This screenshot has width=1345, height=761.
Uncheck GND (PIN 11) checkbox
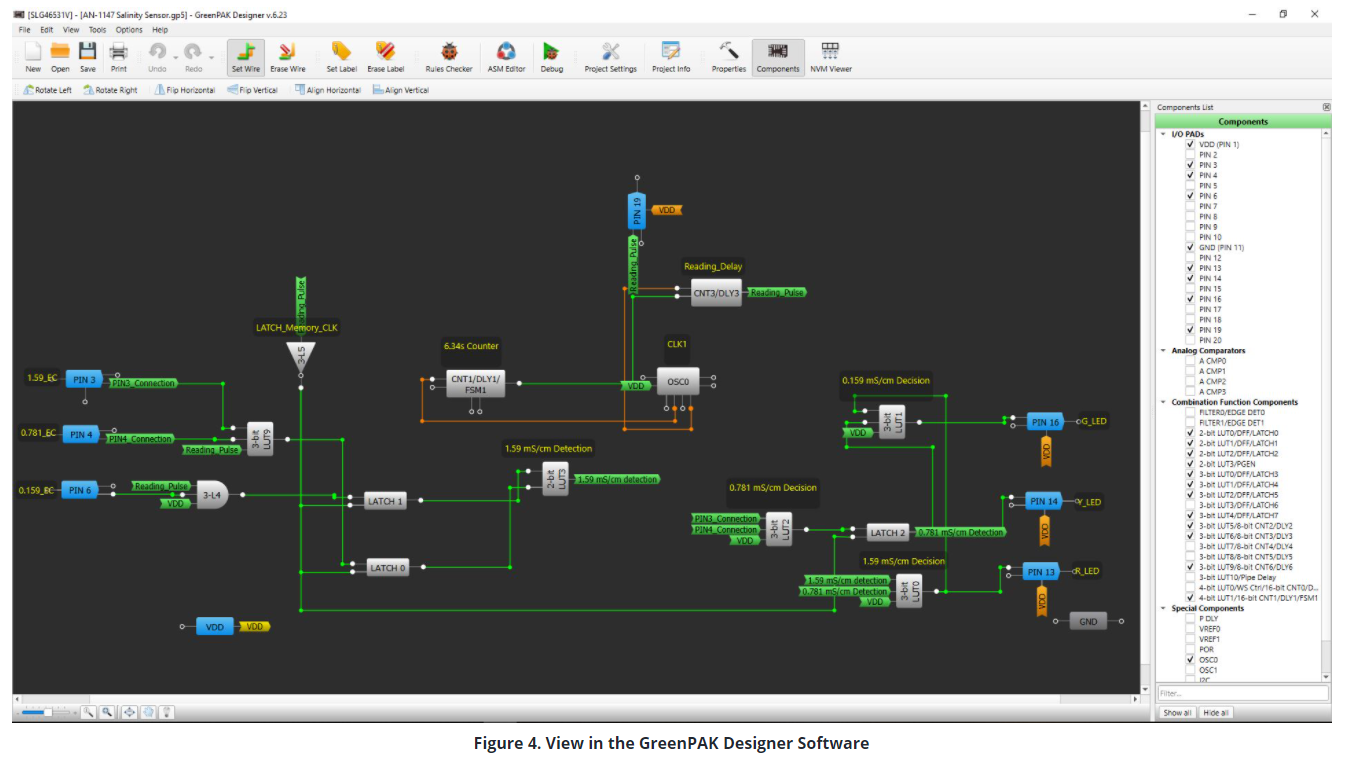1190,247
